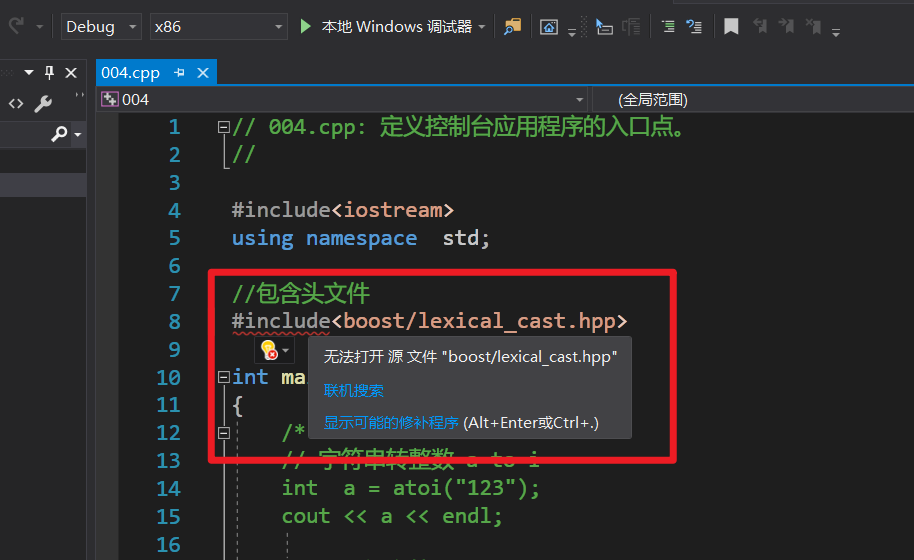Open the lightbulb quick actions dropdown arrow
The width and height of the screenshot is (914, 560).
(x=286, y=350)
